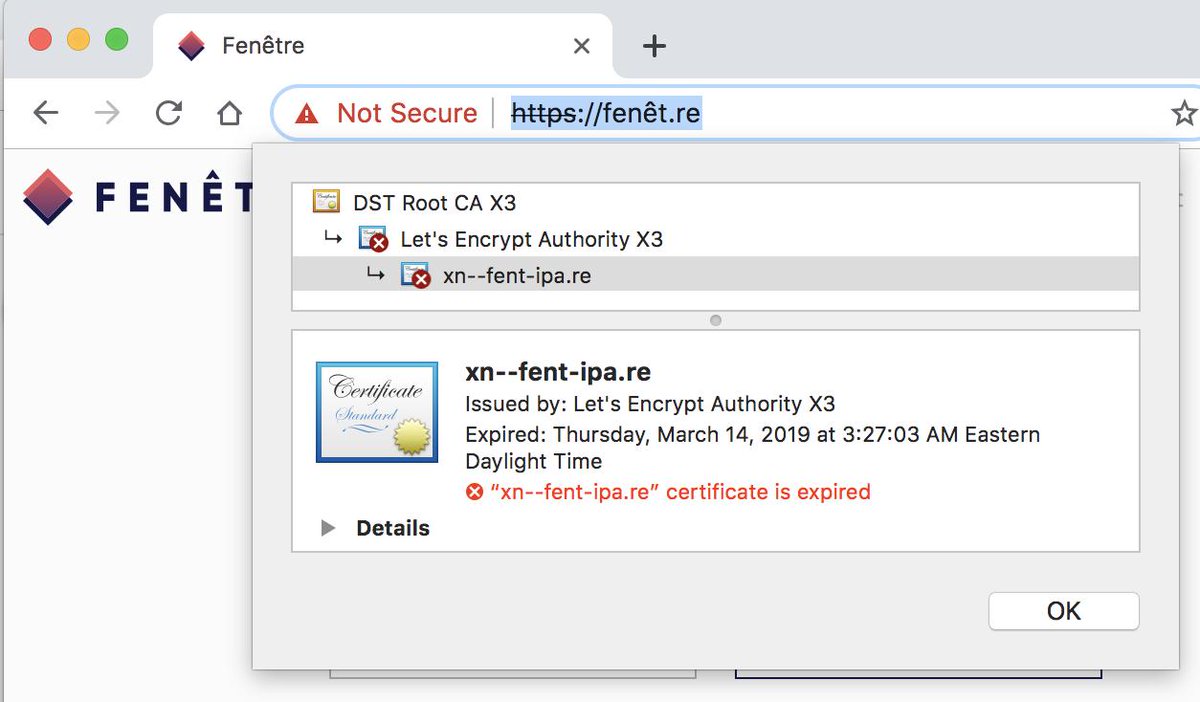Click the large Certificate Standard image

(377, 412)
